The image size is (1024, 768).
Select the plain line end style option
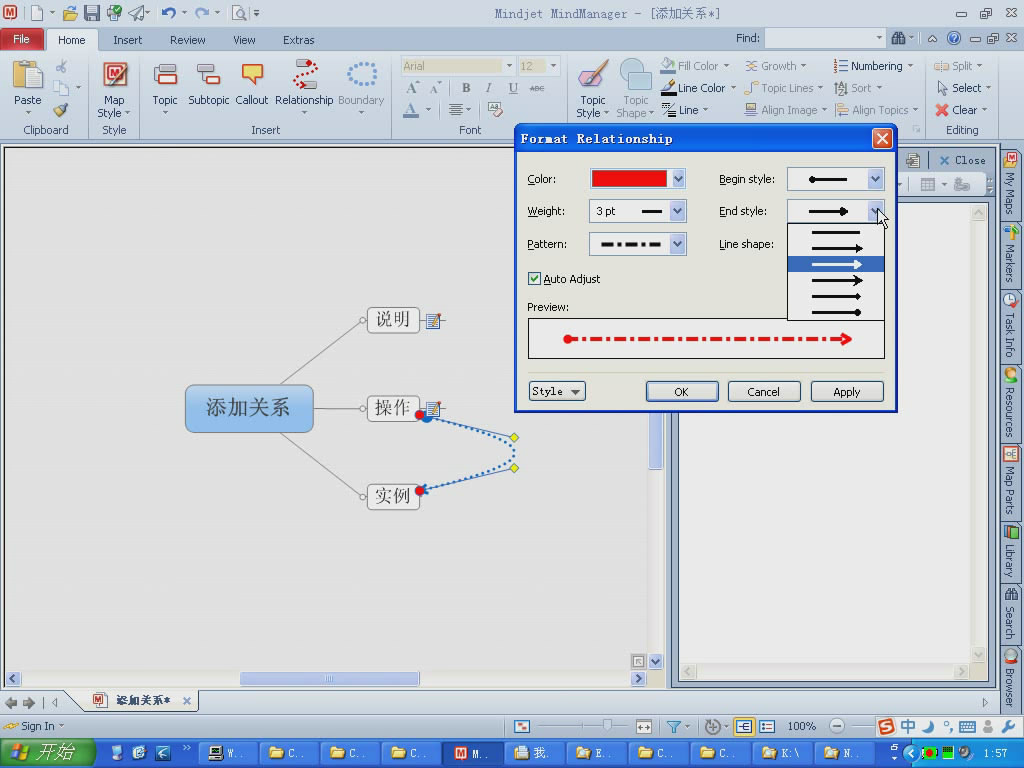(x=836, y=232)
